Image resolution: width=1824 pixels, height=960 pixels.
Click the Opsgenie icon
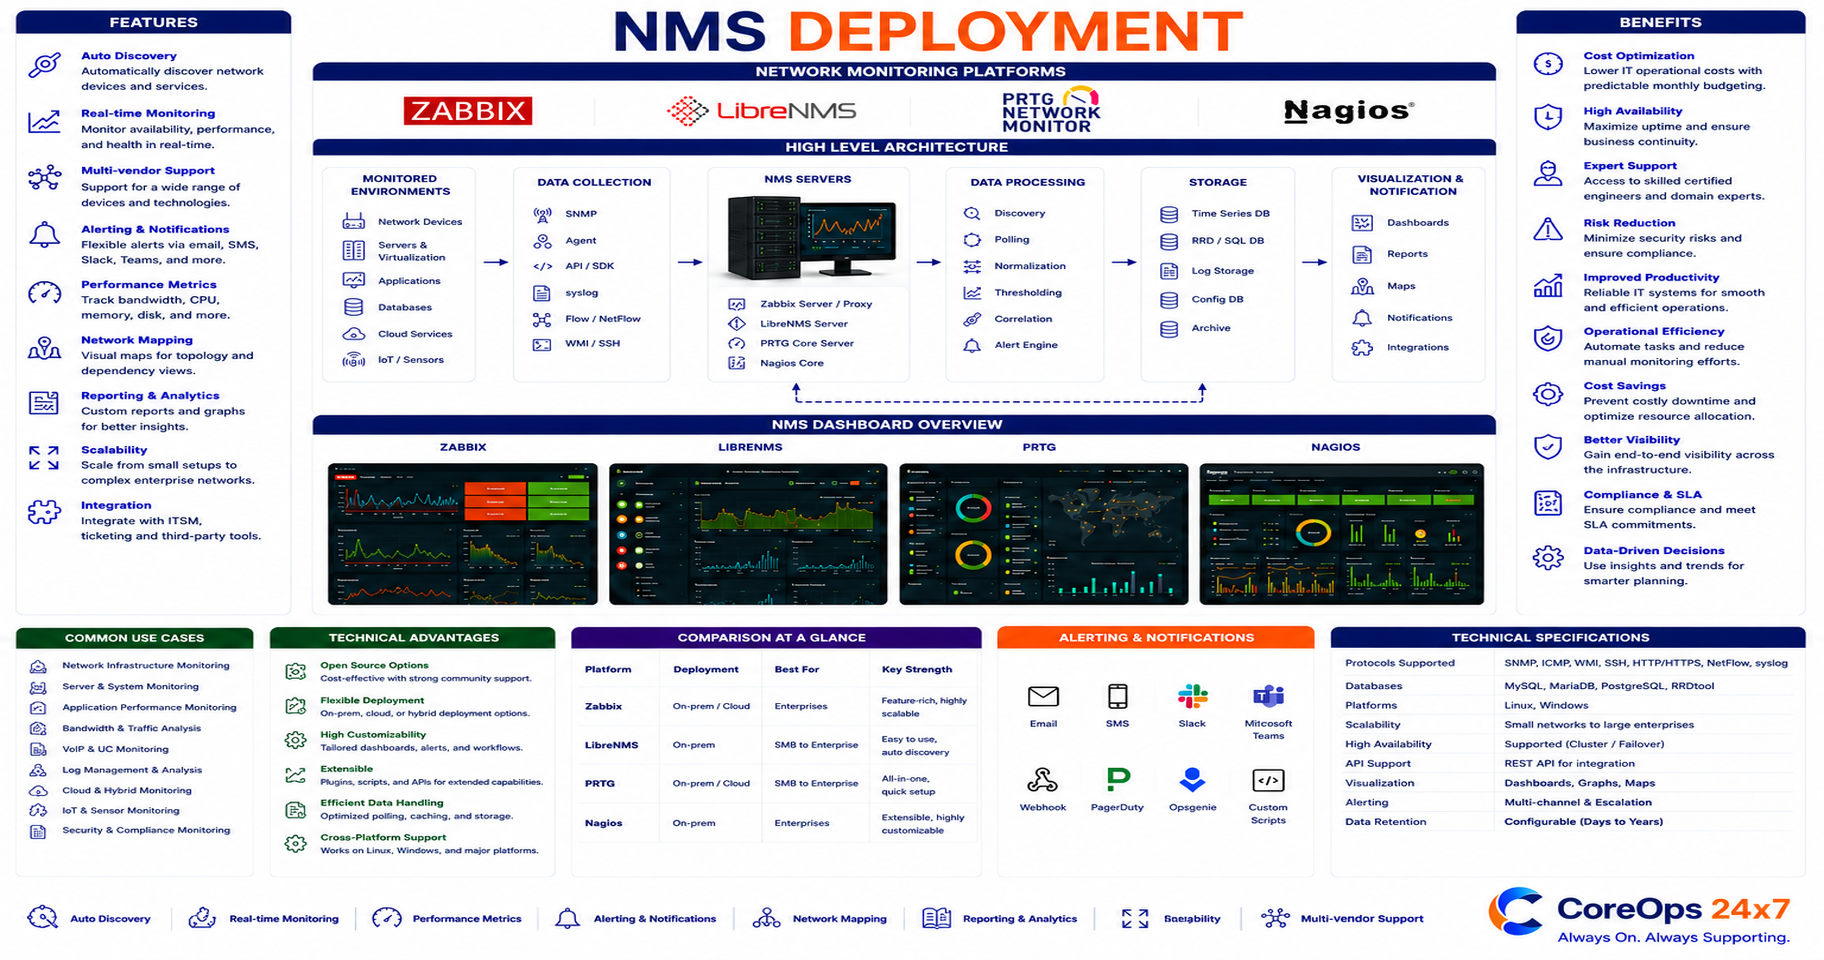[x=1192, y=780]
